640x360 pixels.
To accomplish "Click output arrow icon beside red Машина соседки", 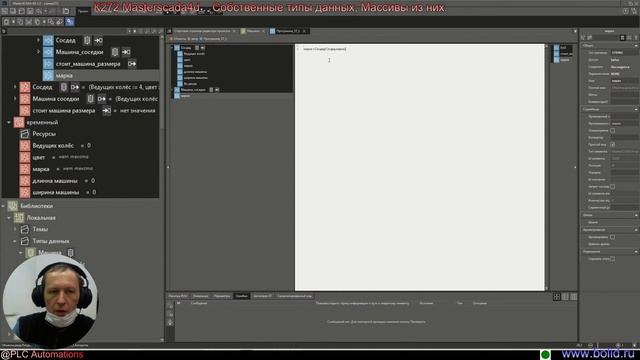I will tap(102, 99).
